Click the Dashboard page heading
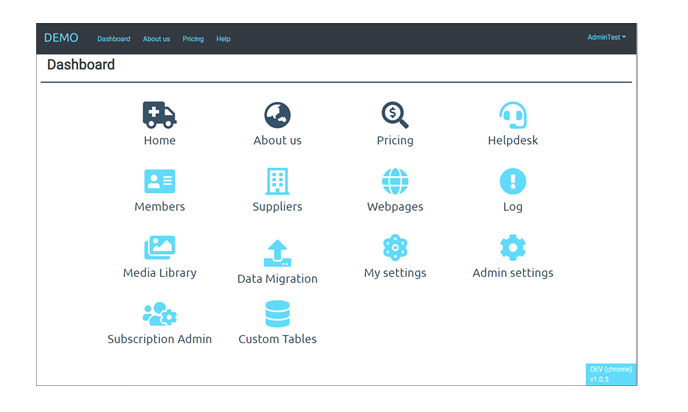This screenshot has height=412, width=688. tap(81, 65)
